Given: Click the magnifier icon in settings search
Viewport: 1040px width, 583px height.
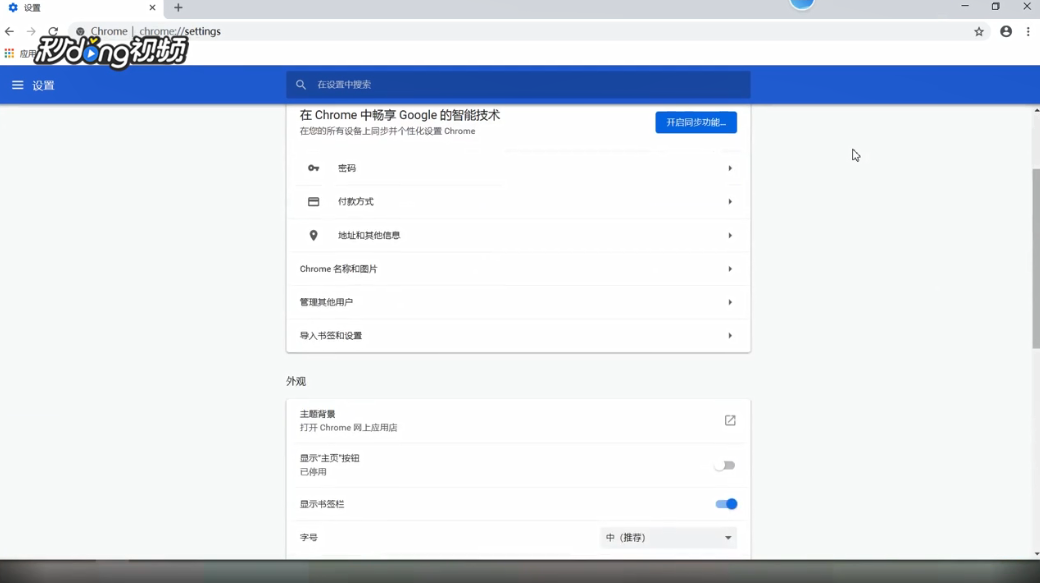Looking at the screenshot, I should pos(301,85).
